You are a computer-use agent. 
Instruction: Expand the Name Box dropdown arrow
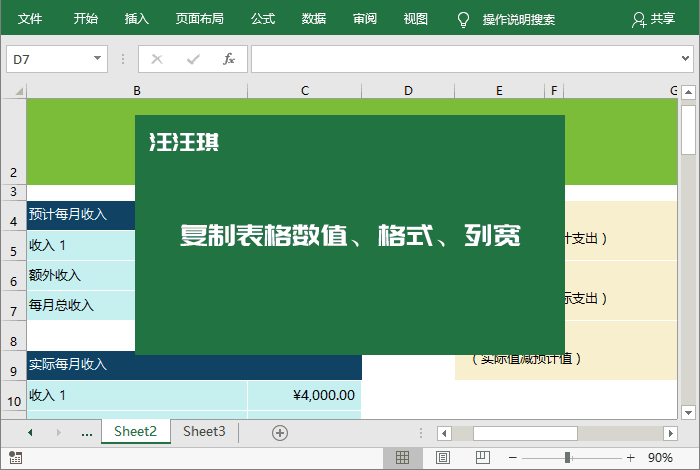click(x=97, y=58)
